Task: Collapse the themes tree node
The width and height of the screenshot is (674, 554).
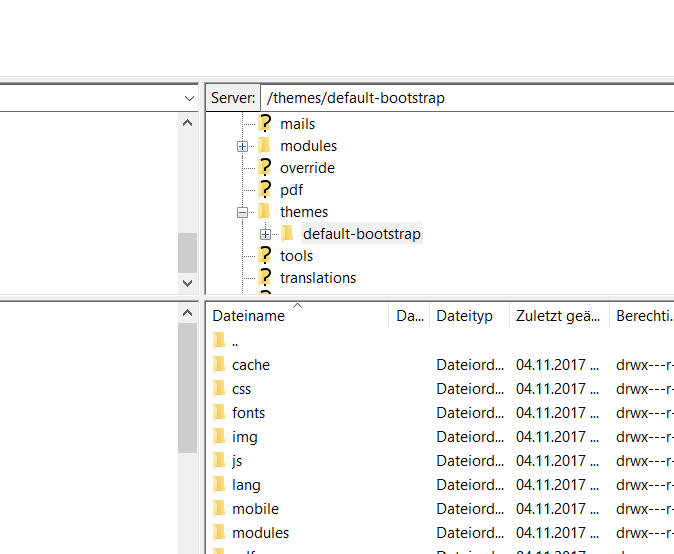Action: (242, 212)
